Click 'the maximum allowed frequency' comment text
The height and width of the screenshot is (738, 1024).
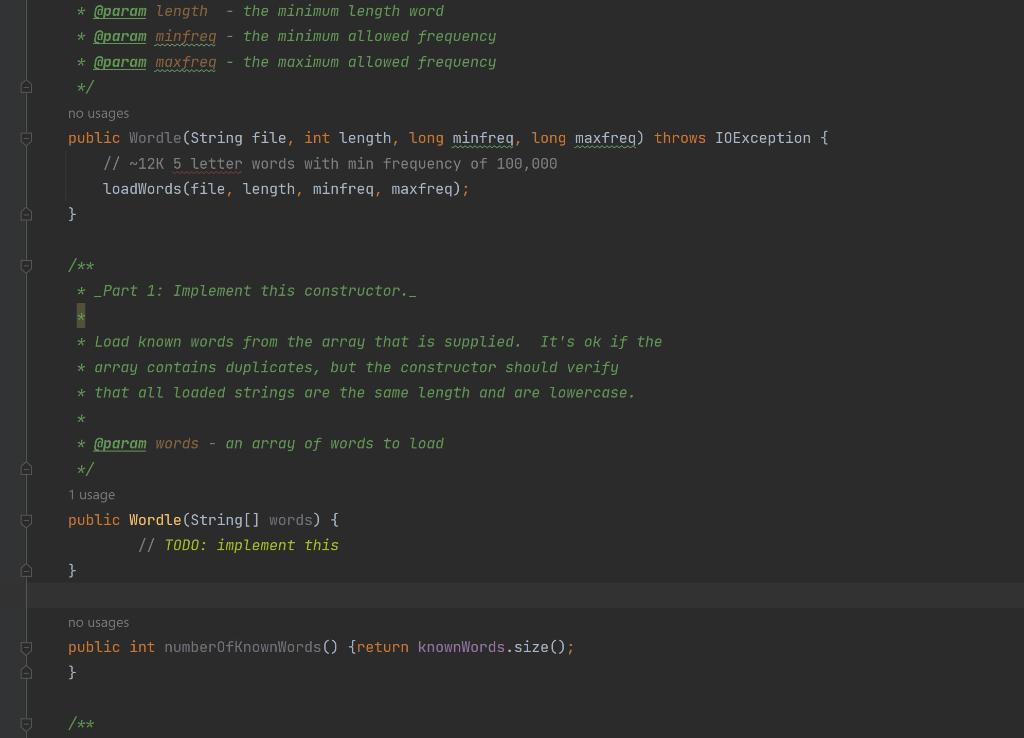coord(369,62)
